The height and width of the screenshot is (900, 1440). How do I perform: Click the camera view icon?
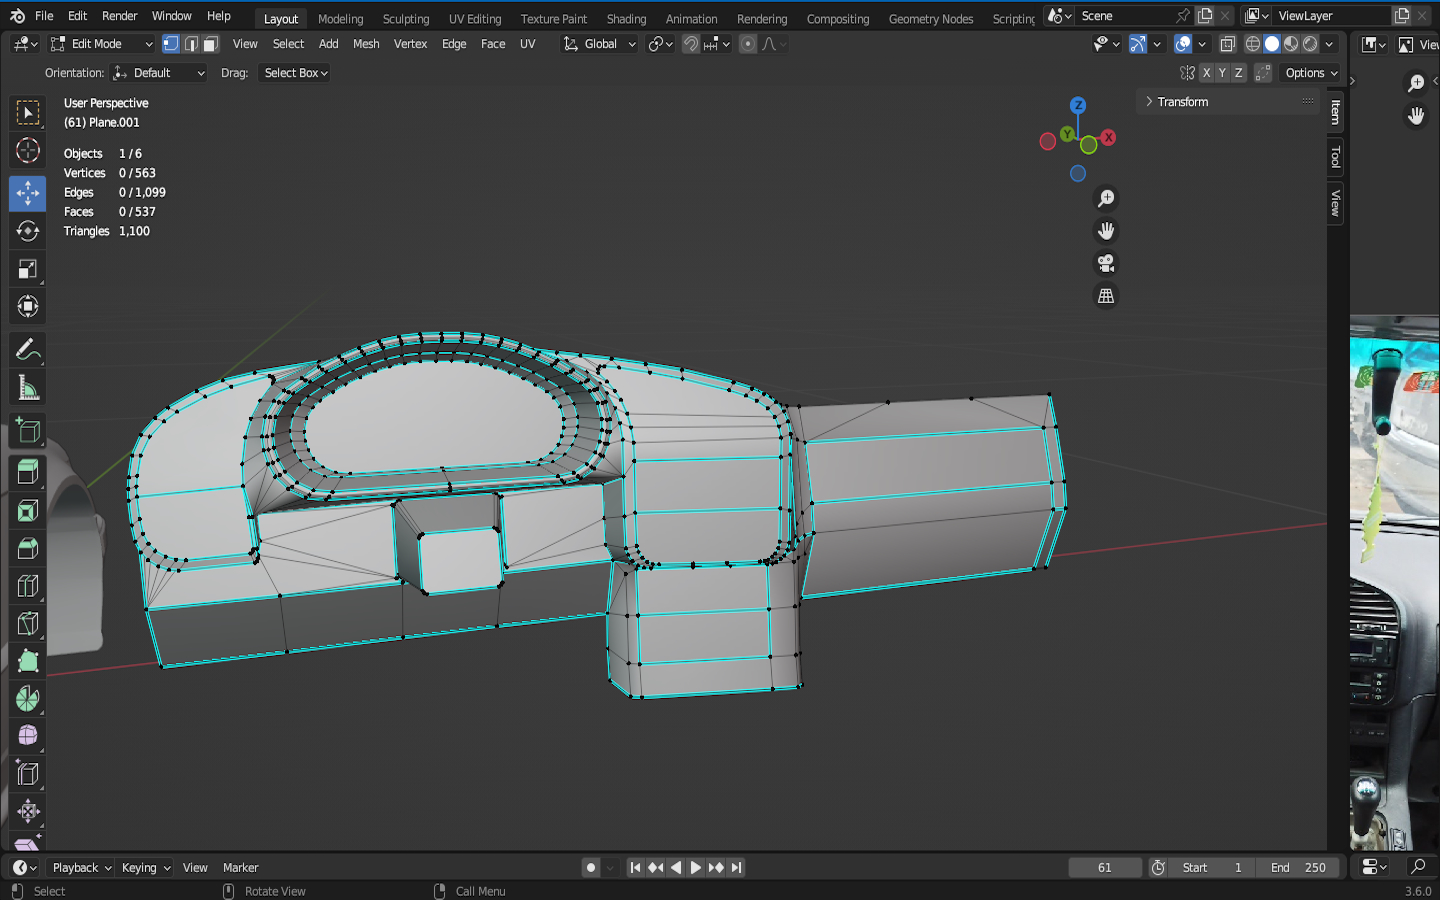[1105, 264]
